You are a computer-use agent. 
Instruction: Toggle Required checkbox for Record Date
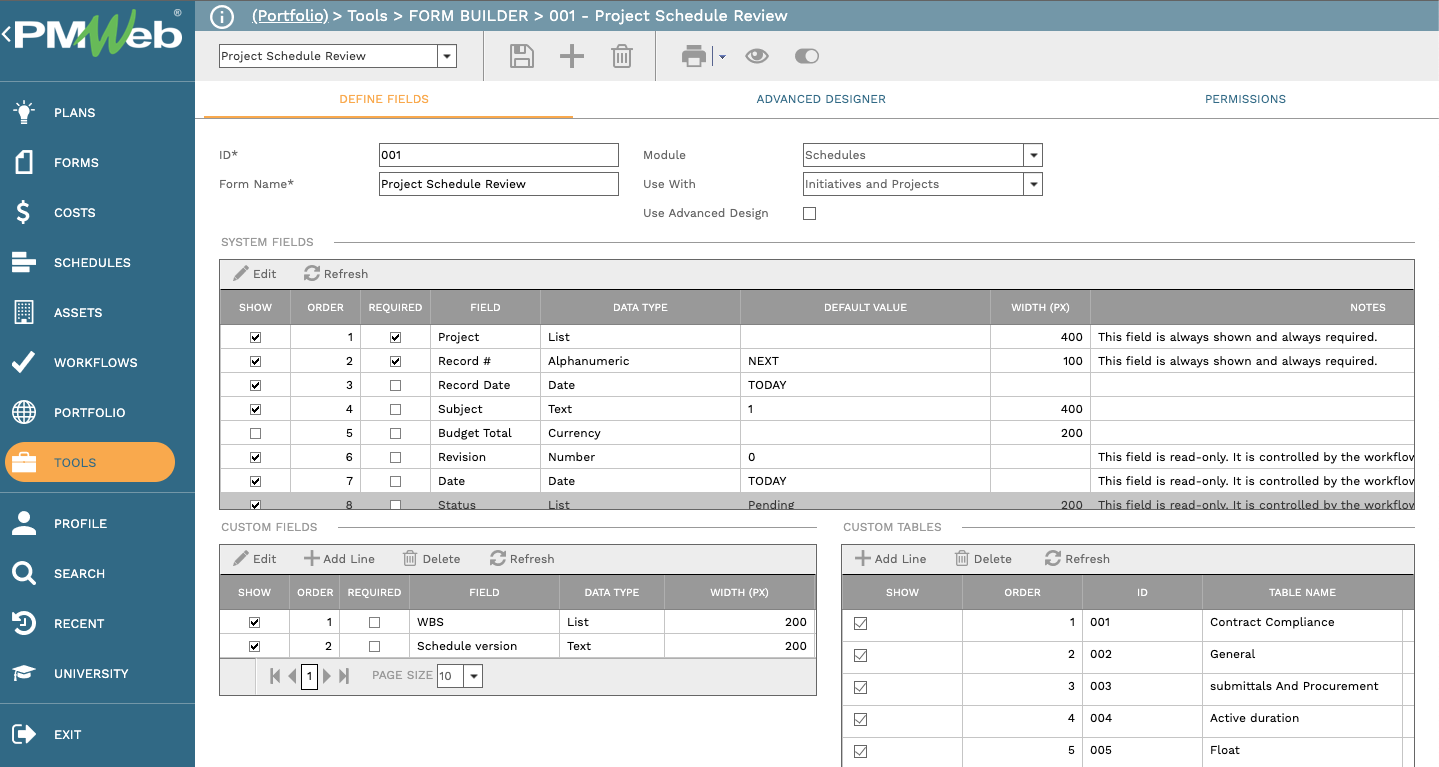click(x=395, y=386)
